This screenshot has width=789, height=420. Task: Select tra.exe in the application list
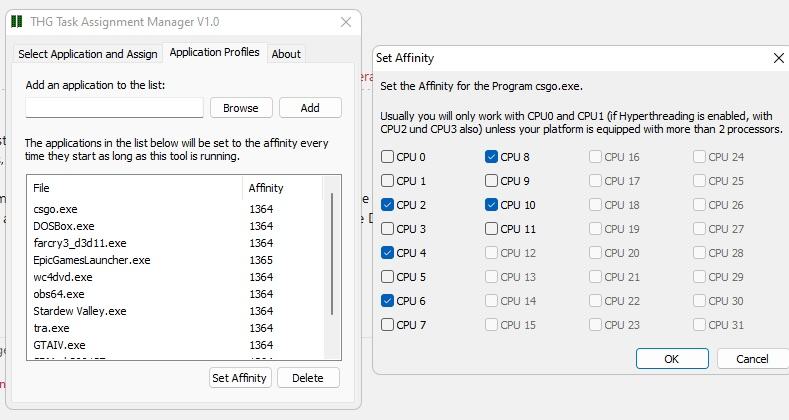click(51, 328)
